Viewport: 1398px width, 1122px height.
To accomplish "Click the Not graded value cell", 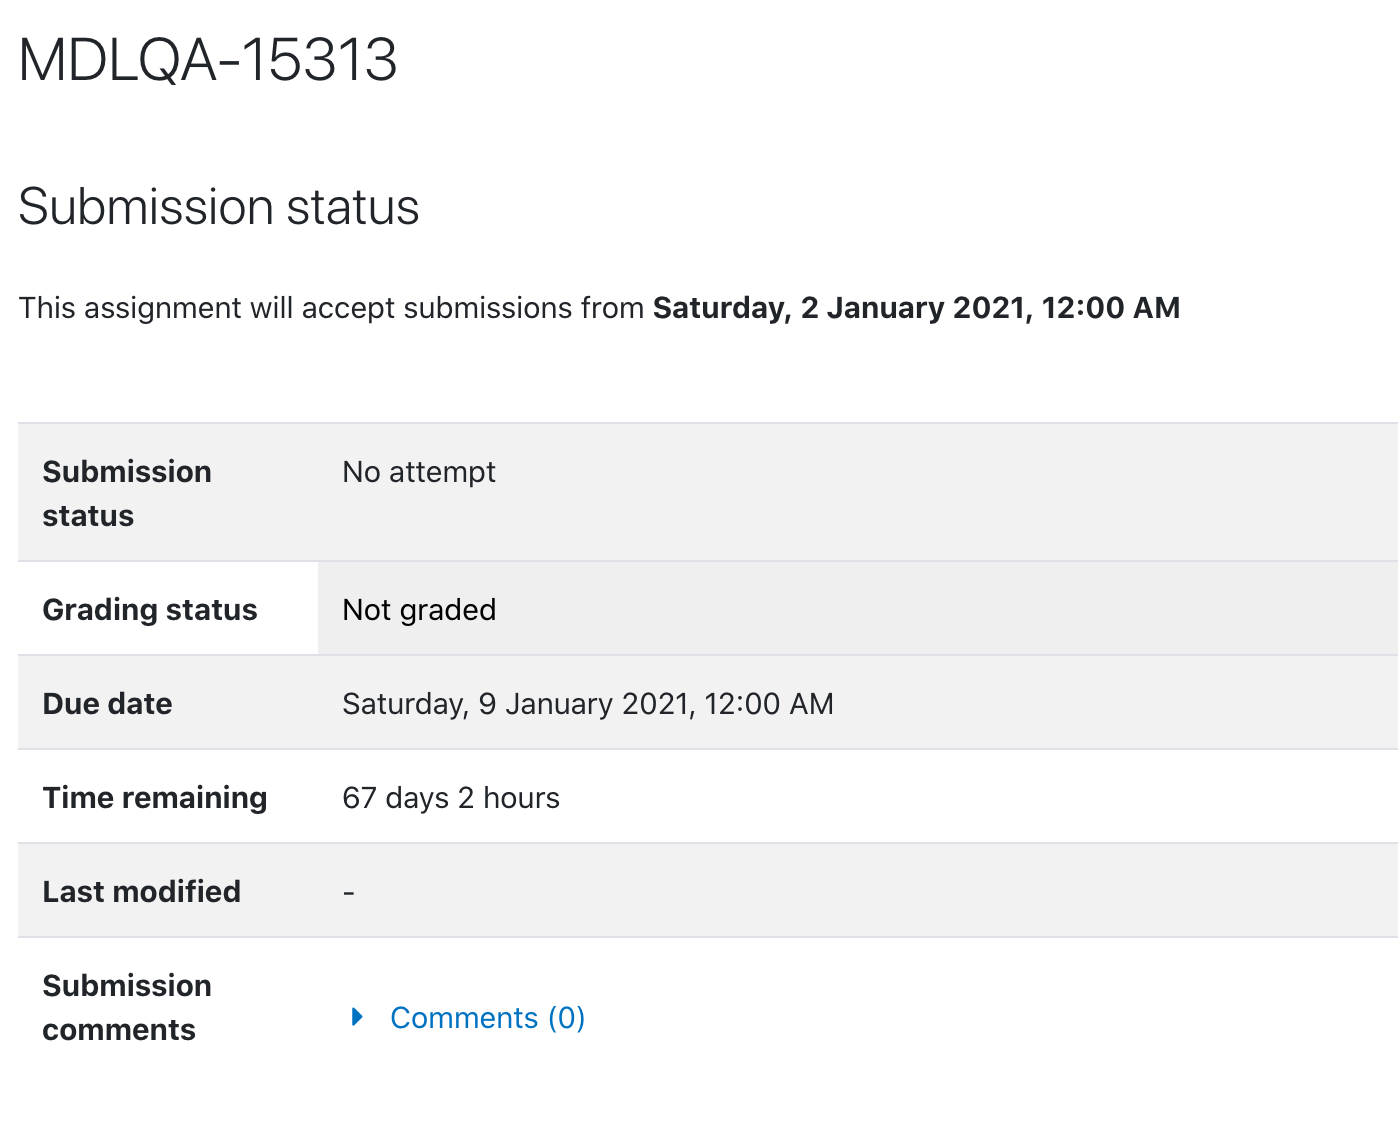I will tap(857, 609).
